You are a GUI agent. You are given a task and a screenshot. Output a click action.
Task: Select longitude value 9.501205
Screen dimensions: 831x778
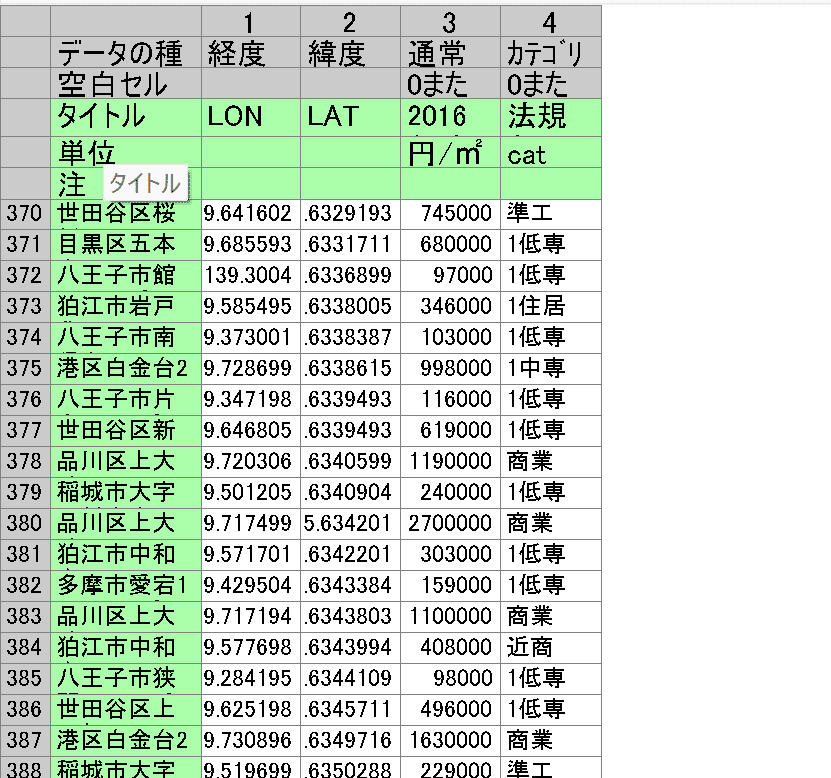251,493
